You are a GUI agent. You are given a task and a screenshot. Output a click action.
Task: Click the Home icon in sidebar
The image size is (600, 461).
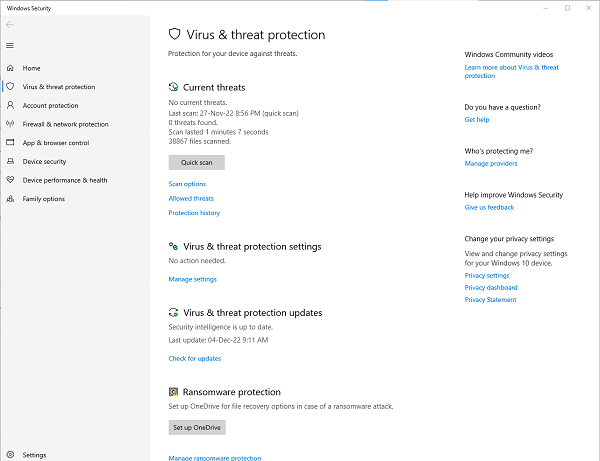[11, 68]
